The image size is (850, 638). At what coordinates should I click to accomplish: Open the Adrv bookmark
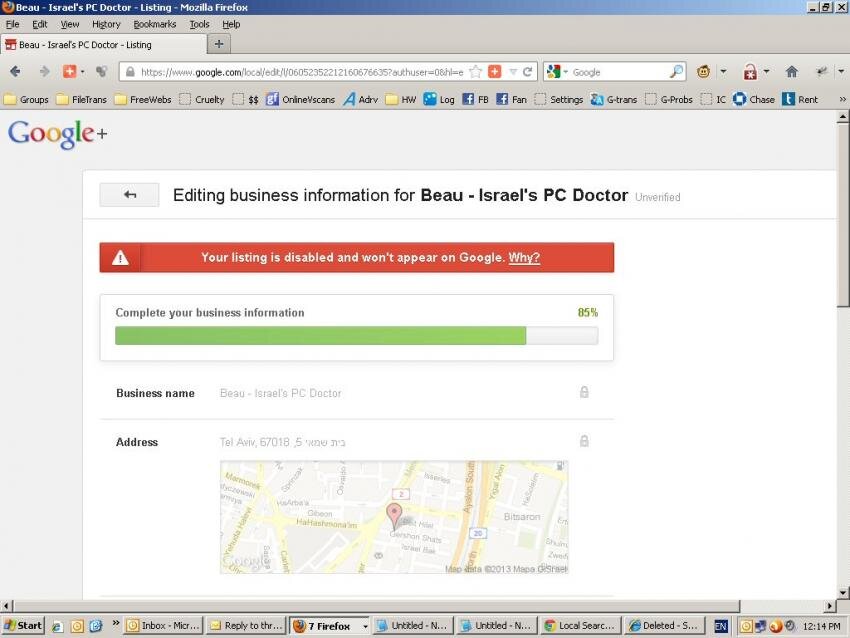360,100
